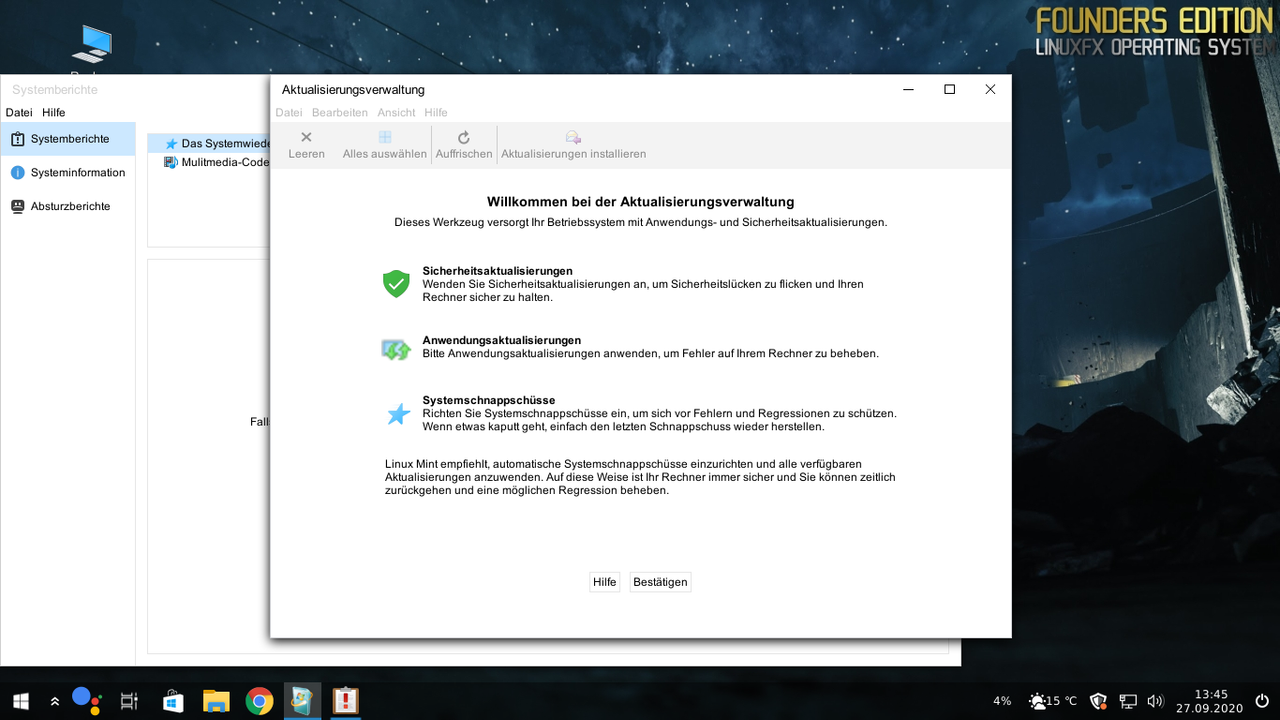Minimize the Aktualisierungsverwaltung window
This screenshot has height=720, width=1280.
908,89
